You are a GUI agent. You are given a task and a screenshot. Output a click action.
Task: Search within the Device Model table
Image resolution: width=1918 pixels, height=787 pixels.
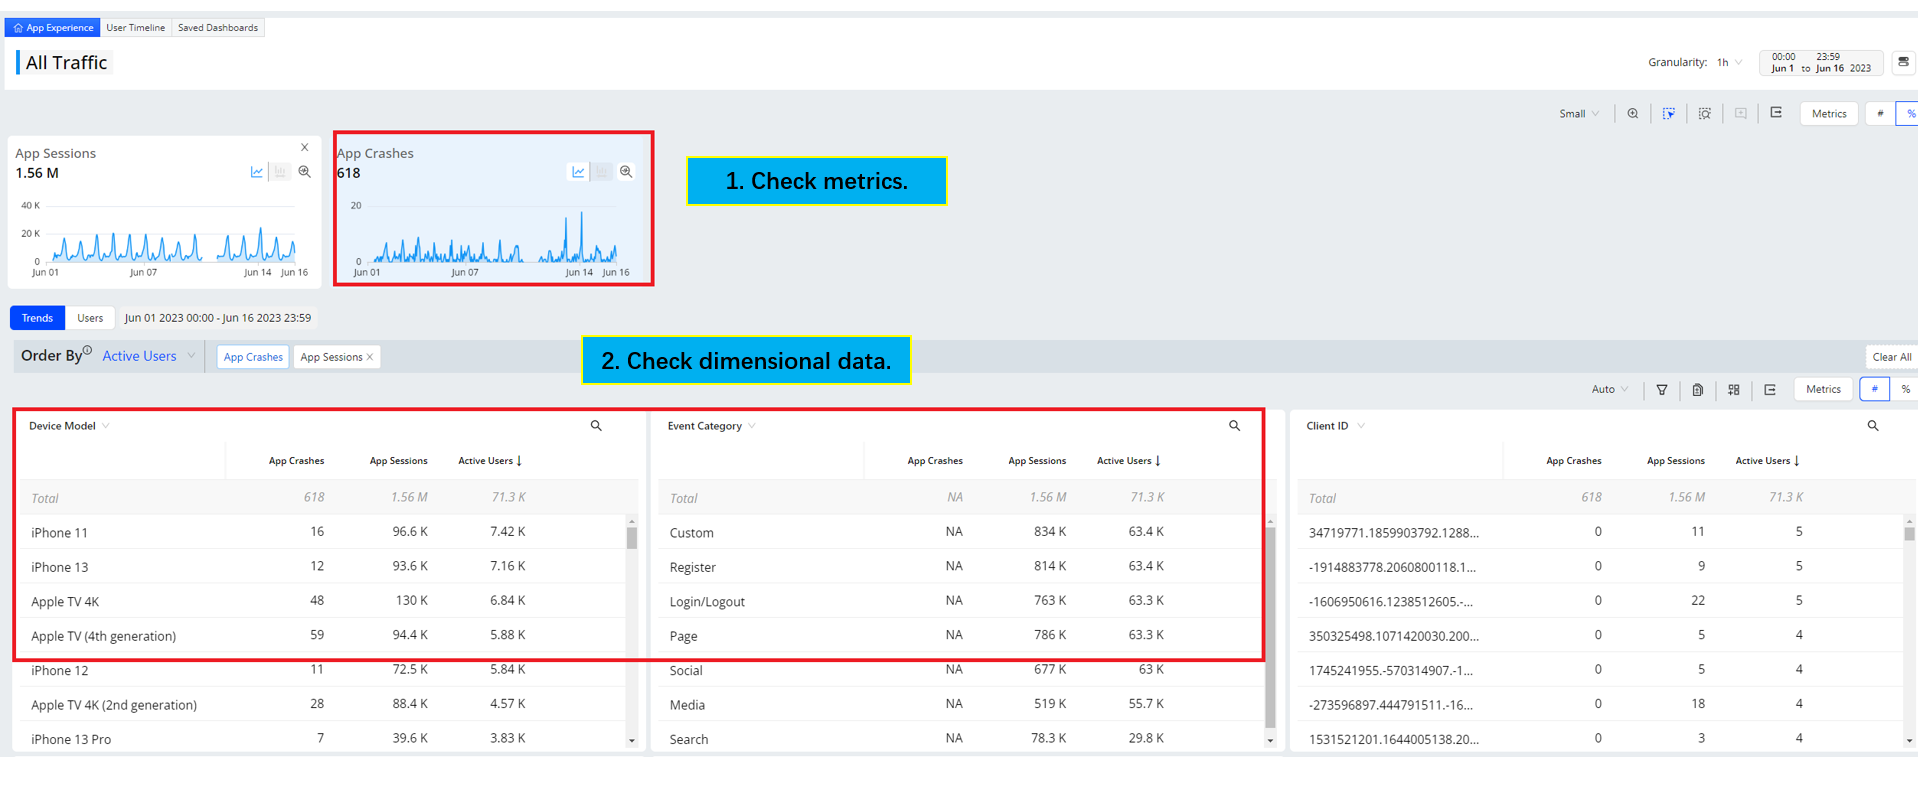pos(596,426)
